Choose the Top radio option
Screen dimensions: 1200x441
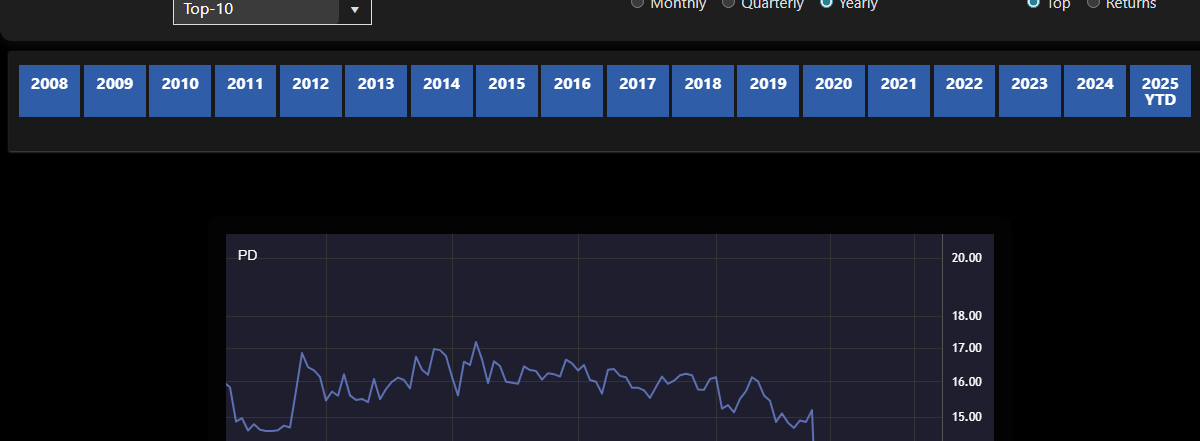(1033, 3)
